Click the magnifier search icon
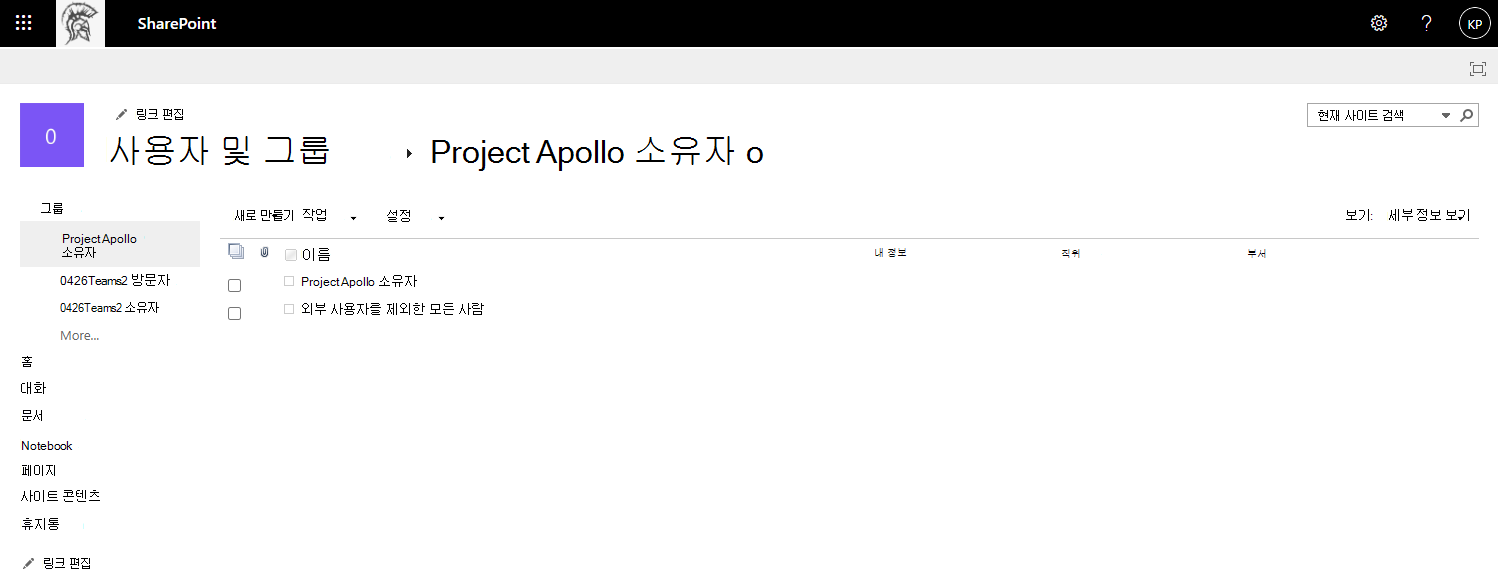 point(1467,115)
